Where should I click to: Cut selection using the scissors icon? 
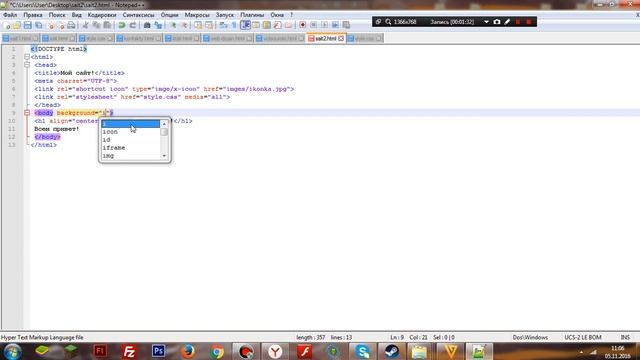85,25
